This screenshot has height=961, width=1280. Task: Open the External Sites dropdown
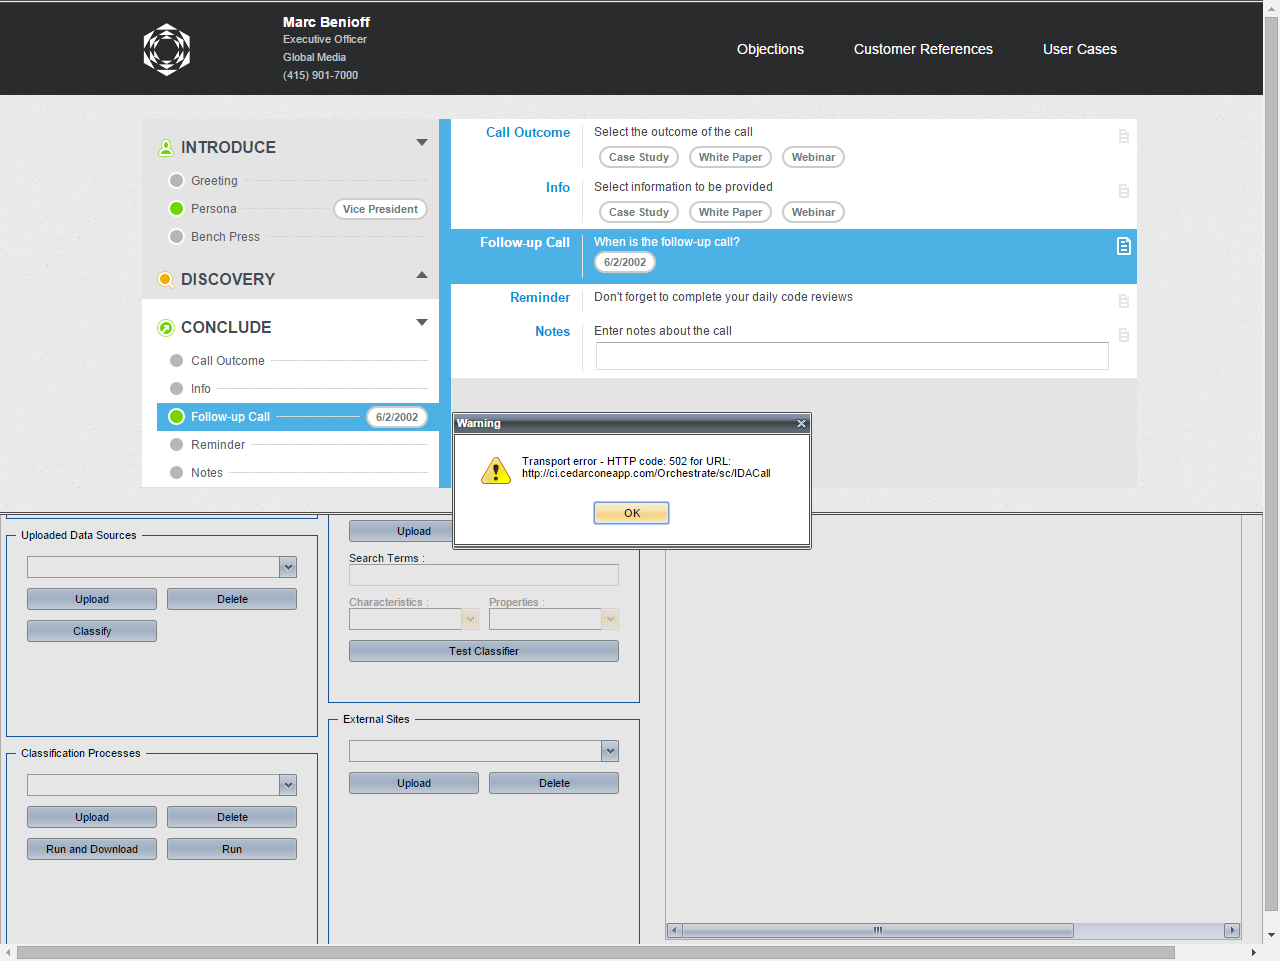click(x=610, y=751)
